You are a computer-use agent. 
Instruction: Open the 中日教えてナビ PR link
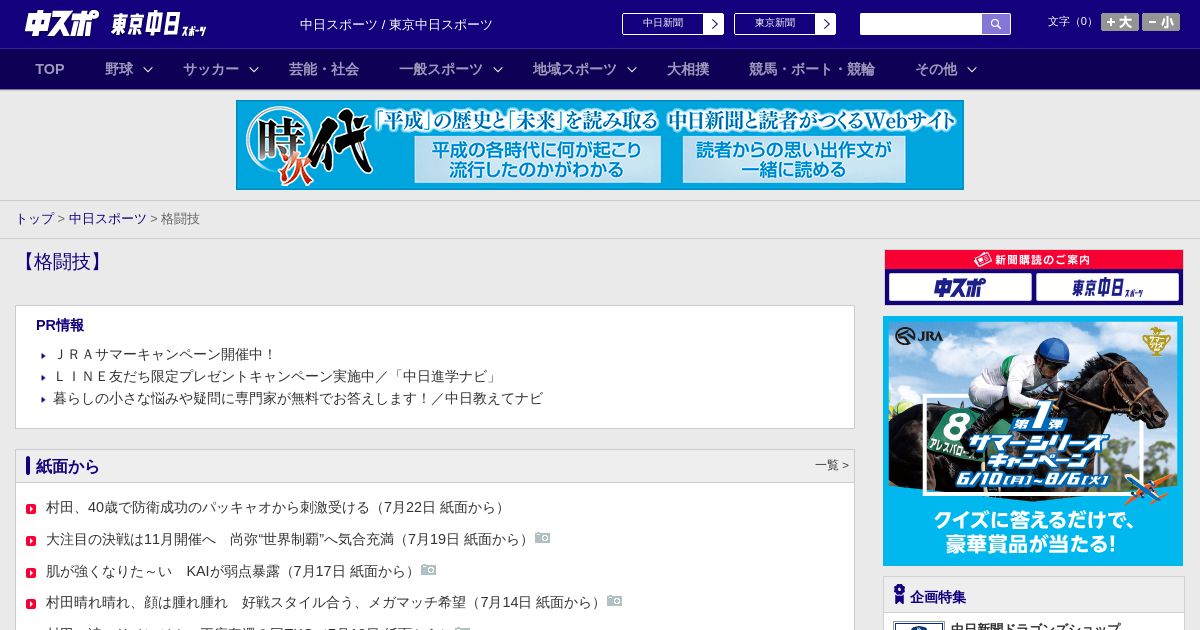[x=298, y=398]
